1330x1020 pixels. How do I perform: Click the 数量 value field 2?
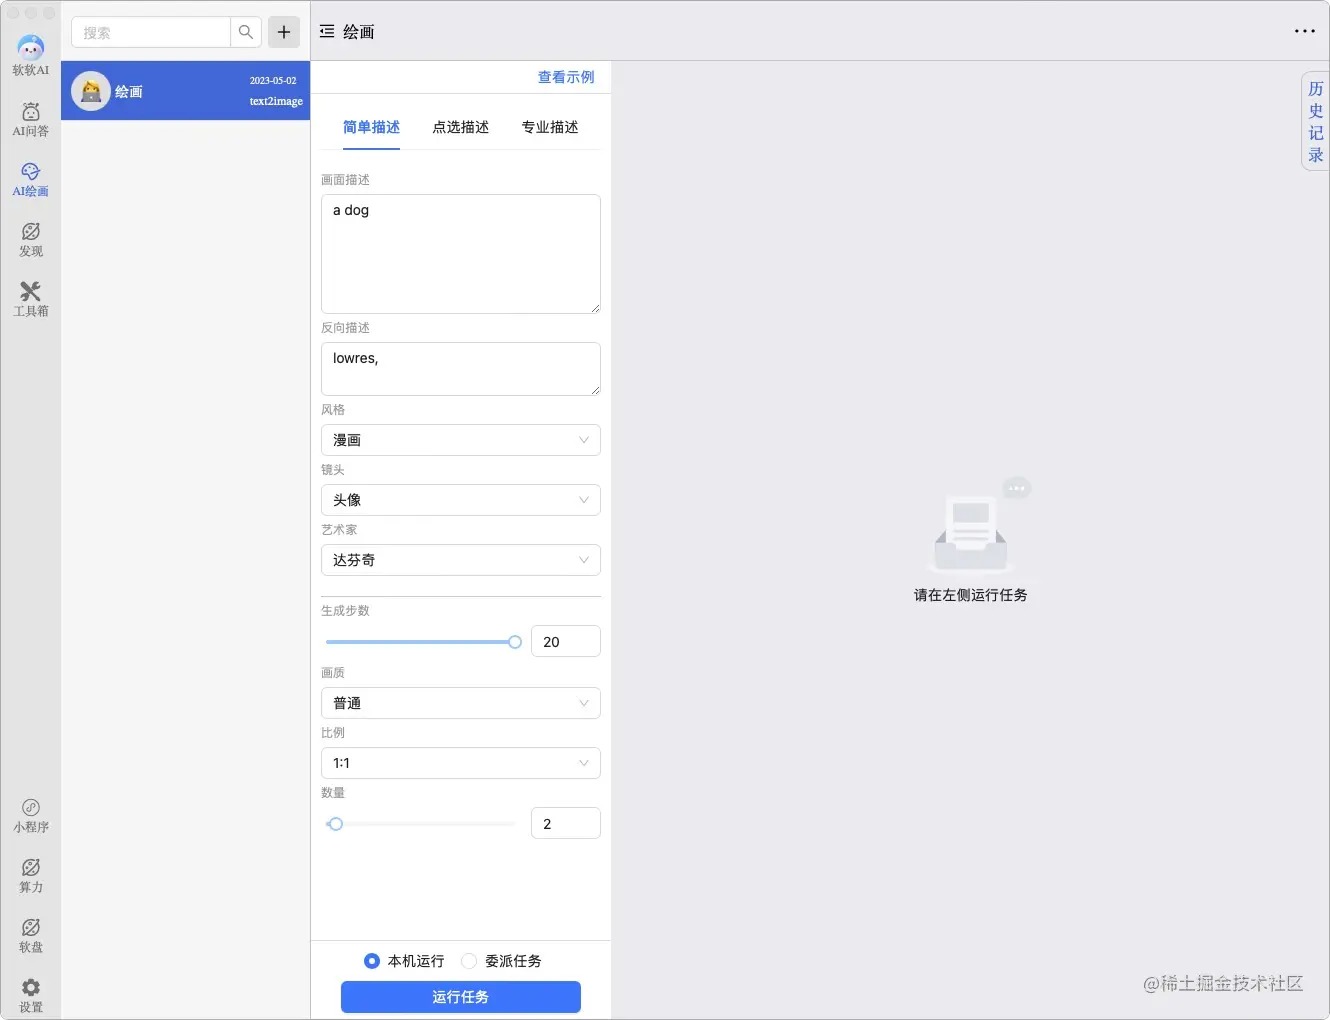566,823
